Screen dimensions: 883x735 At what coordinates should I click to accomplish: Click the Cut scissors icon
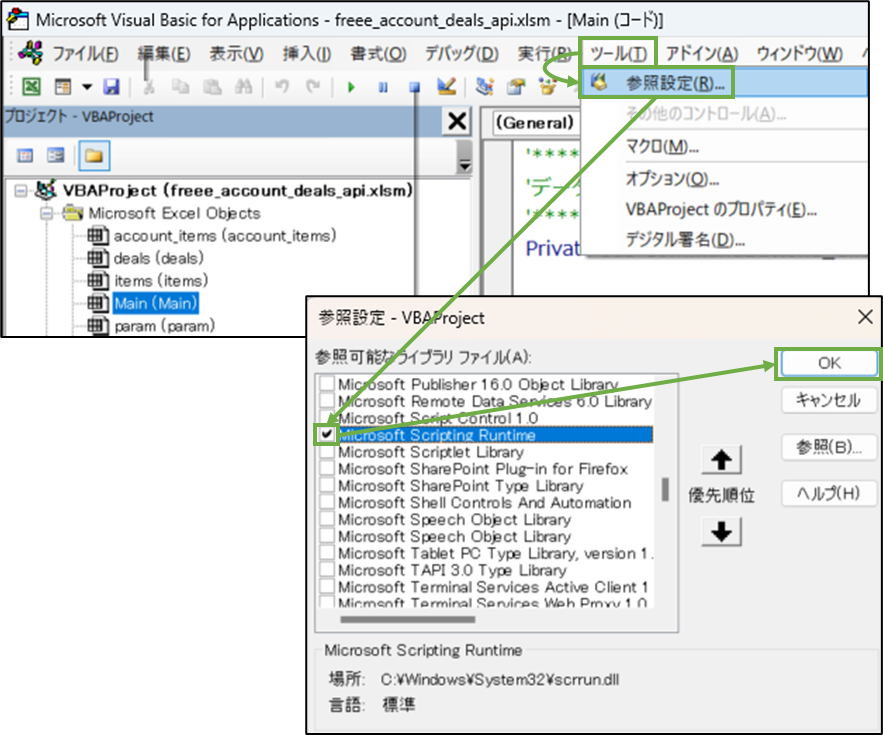tap(149, 87)
